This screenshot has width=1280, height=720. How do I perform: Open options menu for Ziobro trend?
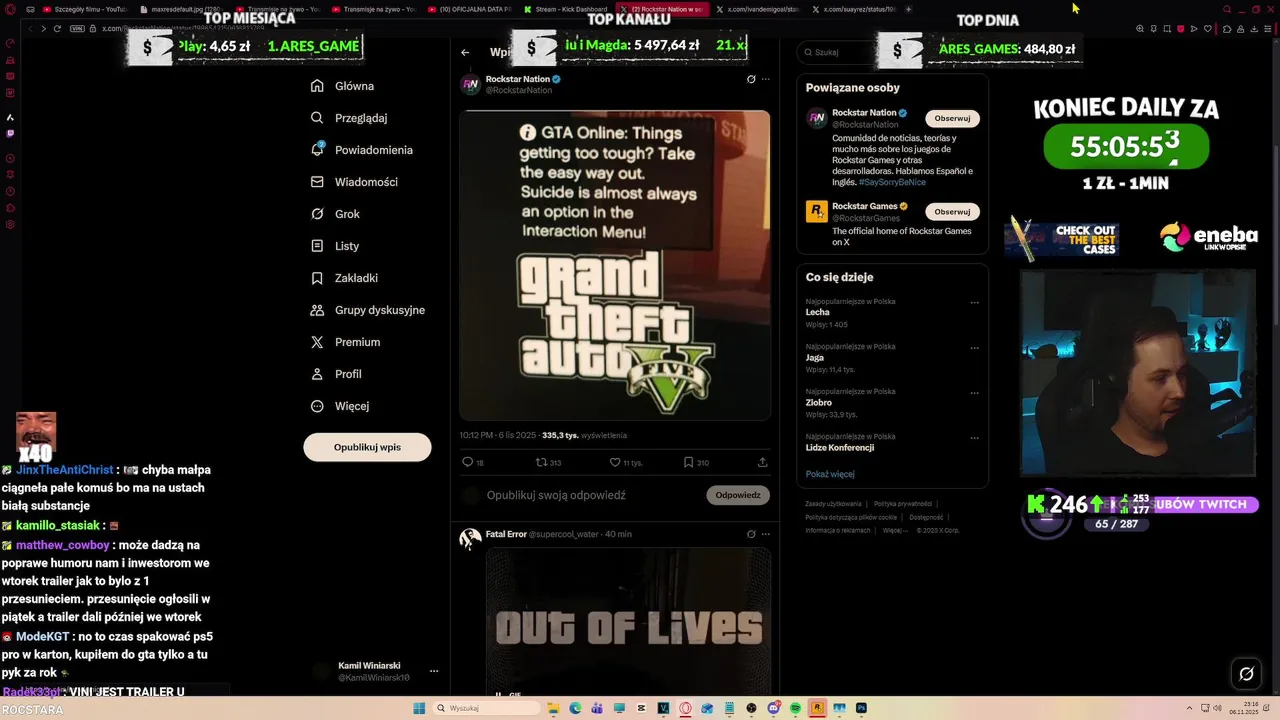point(974,392)
